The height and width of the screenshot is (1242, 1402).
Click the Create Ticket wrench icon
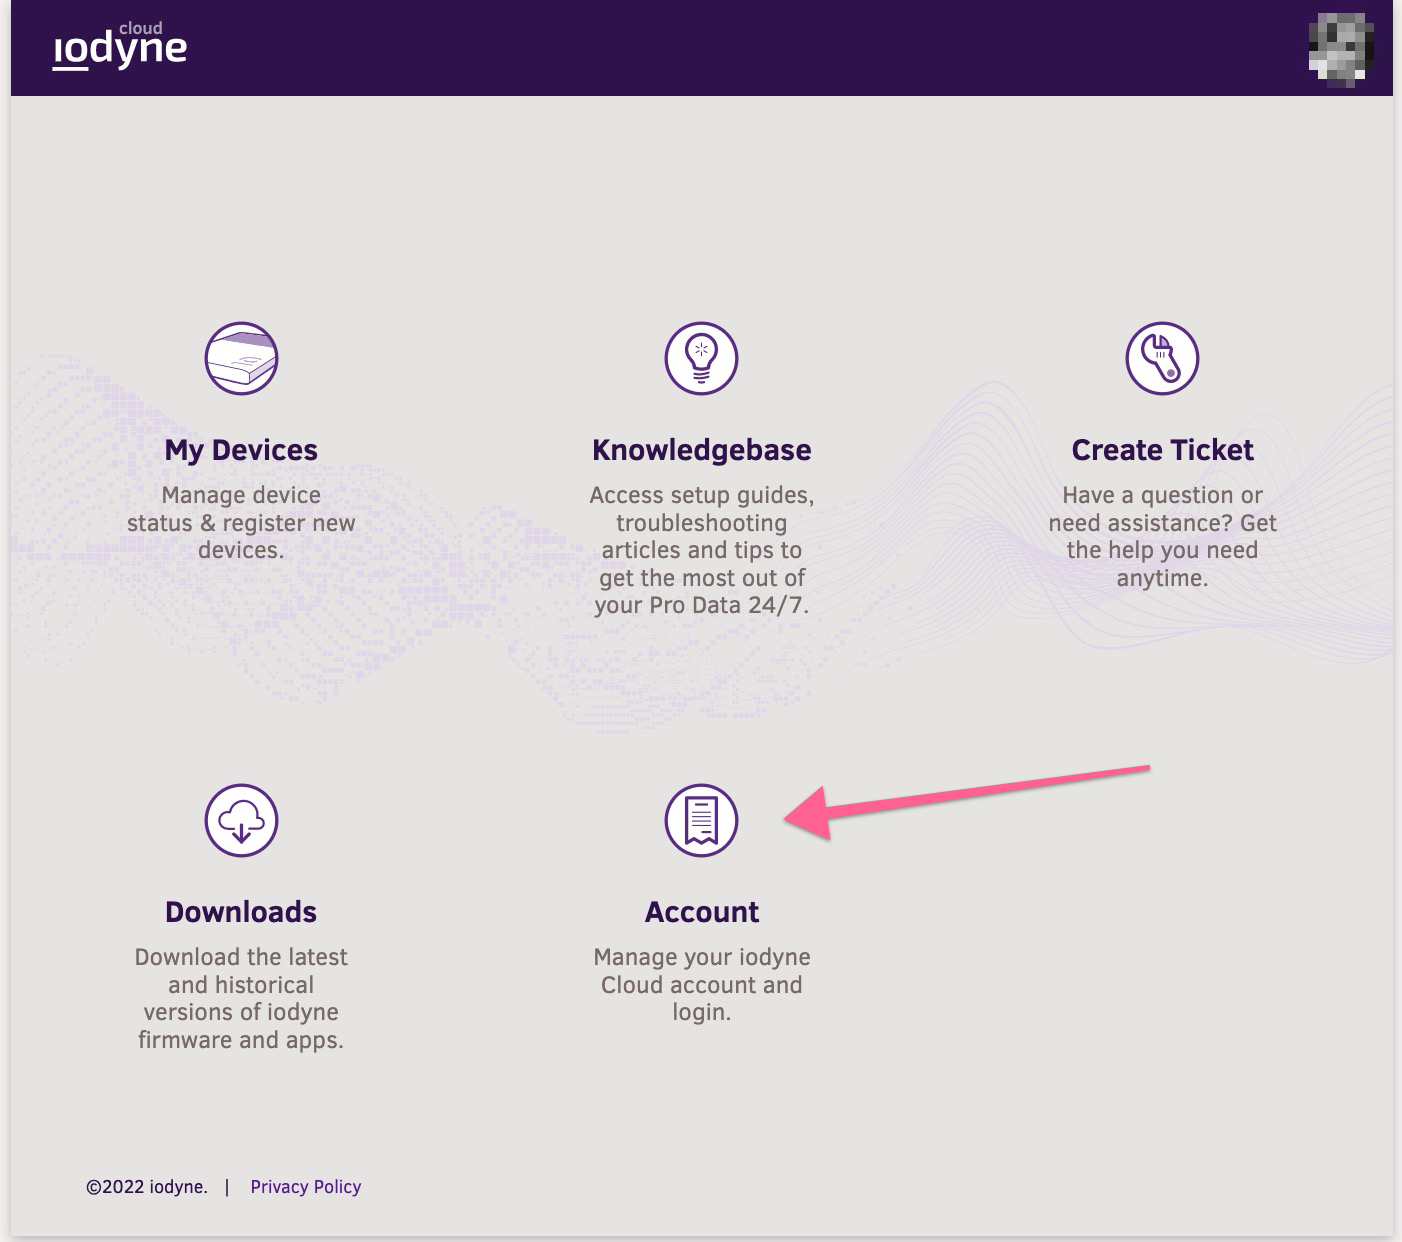(1162, 358)
